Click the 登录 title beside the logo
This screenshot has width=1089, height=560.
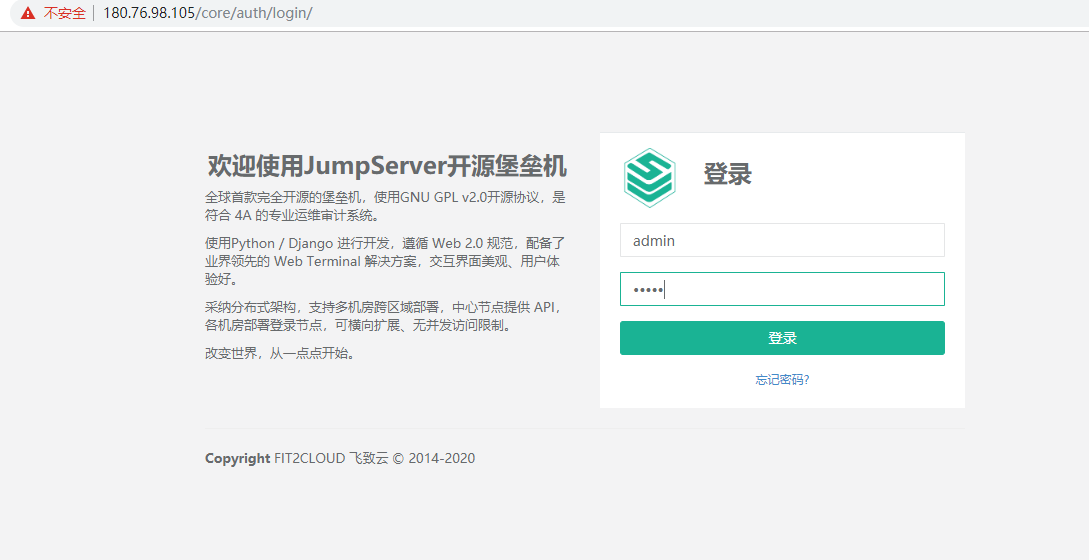pos(727,174)
